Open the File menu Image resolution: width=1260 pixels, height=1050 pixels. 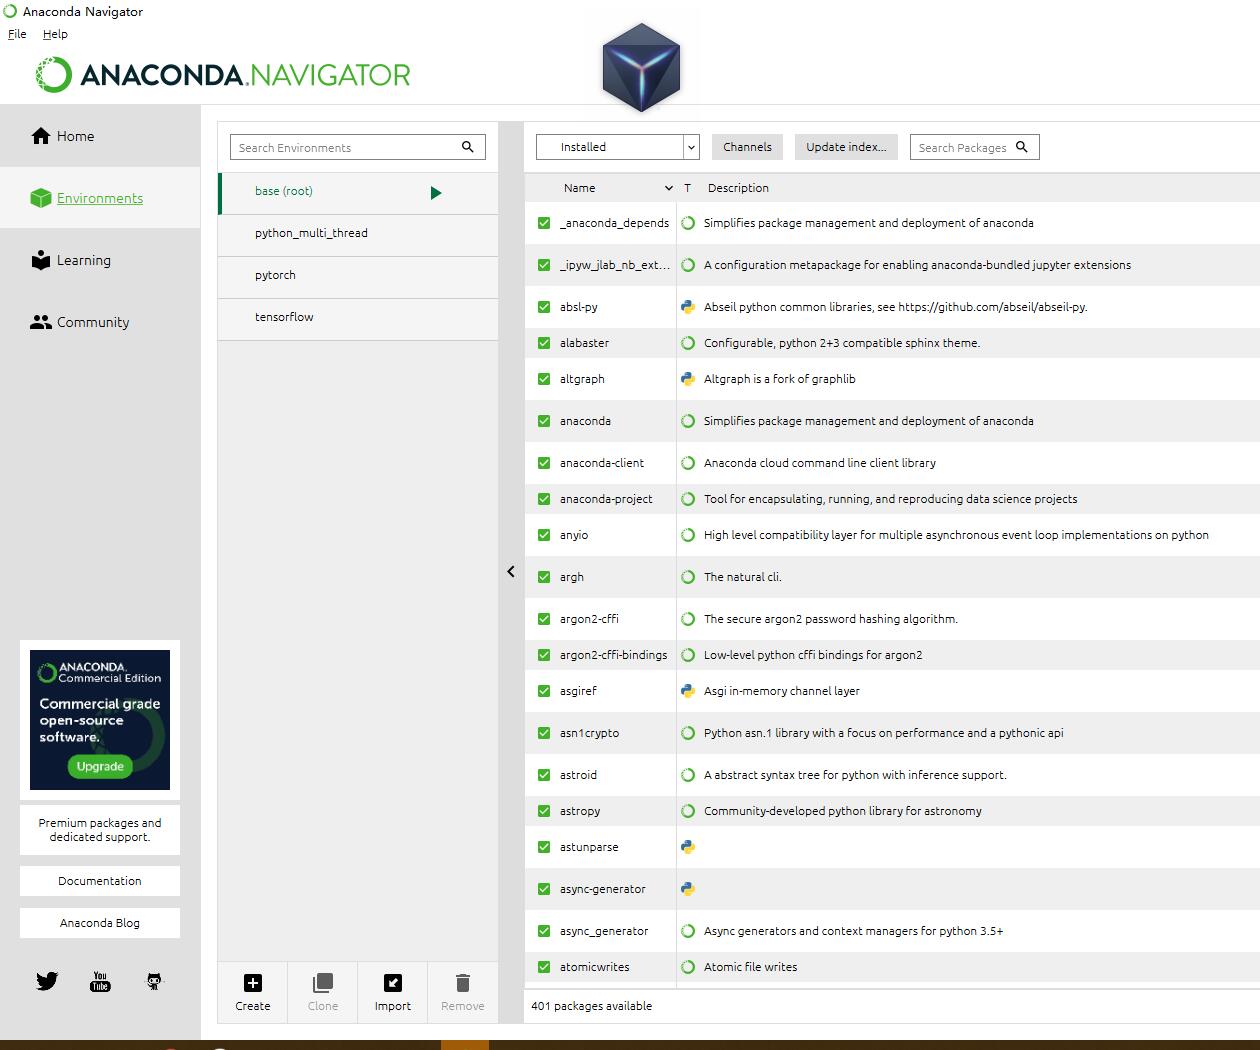click(x=16, y=33)
